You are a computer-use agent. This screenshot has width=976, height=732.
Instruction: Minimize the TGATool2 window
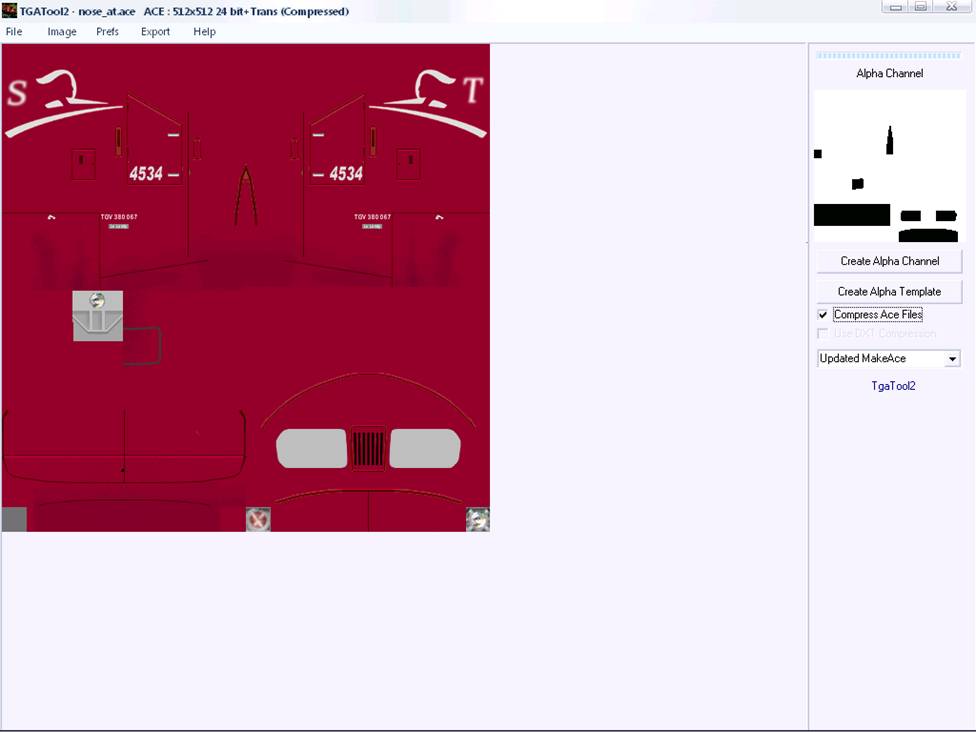896,7
